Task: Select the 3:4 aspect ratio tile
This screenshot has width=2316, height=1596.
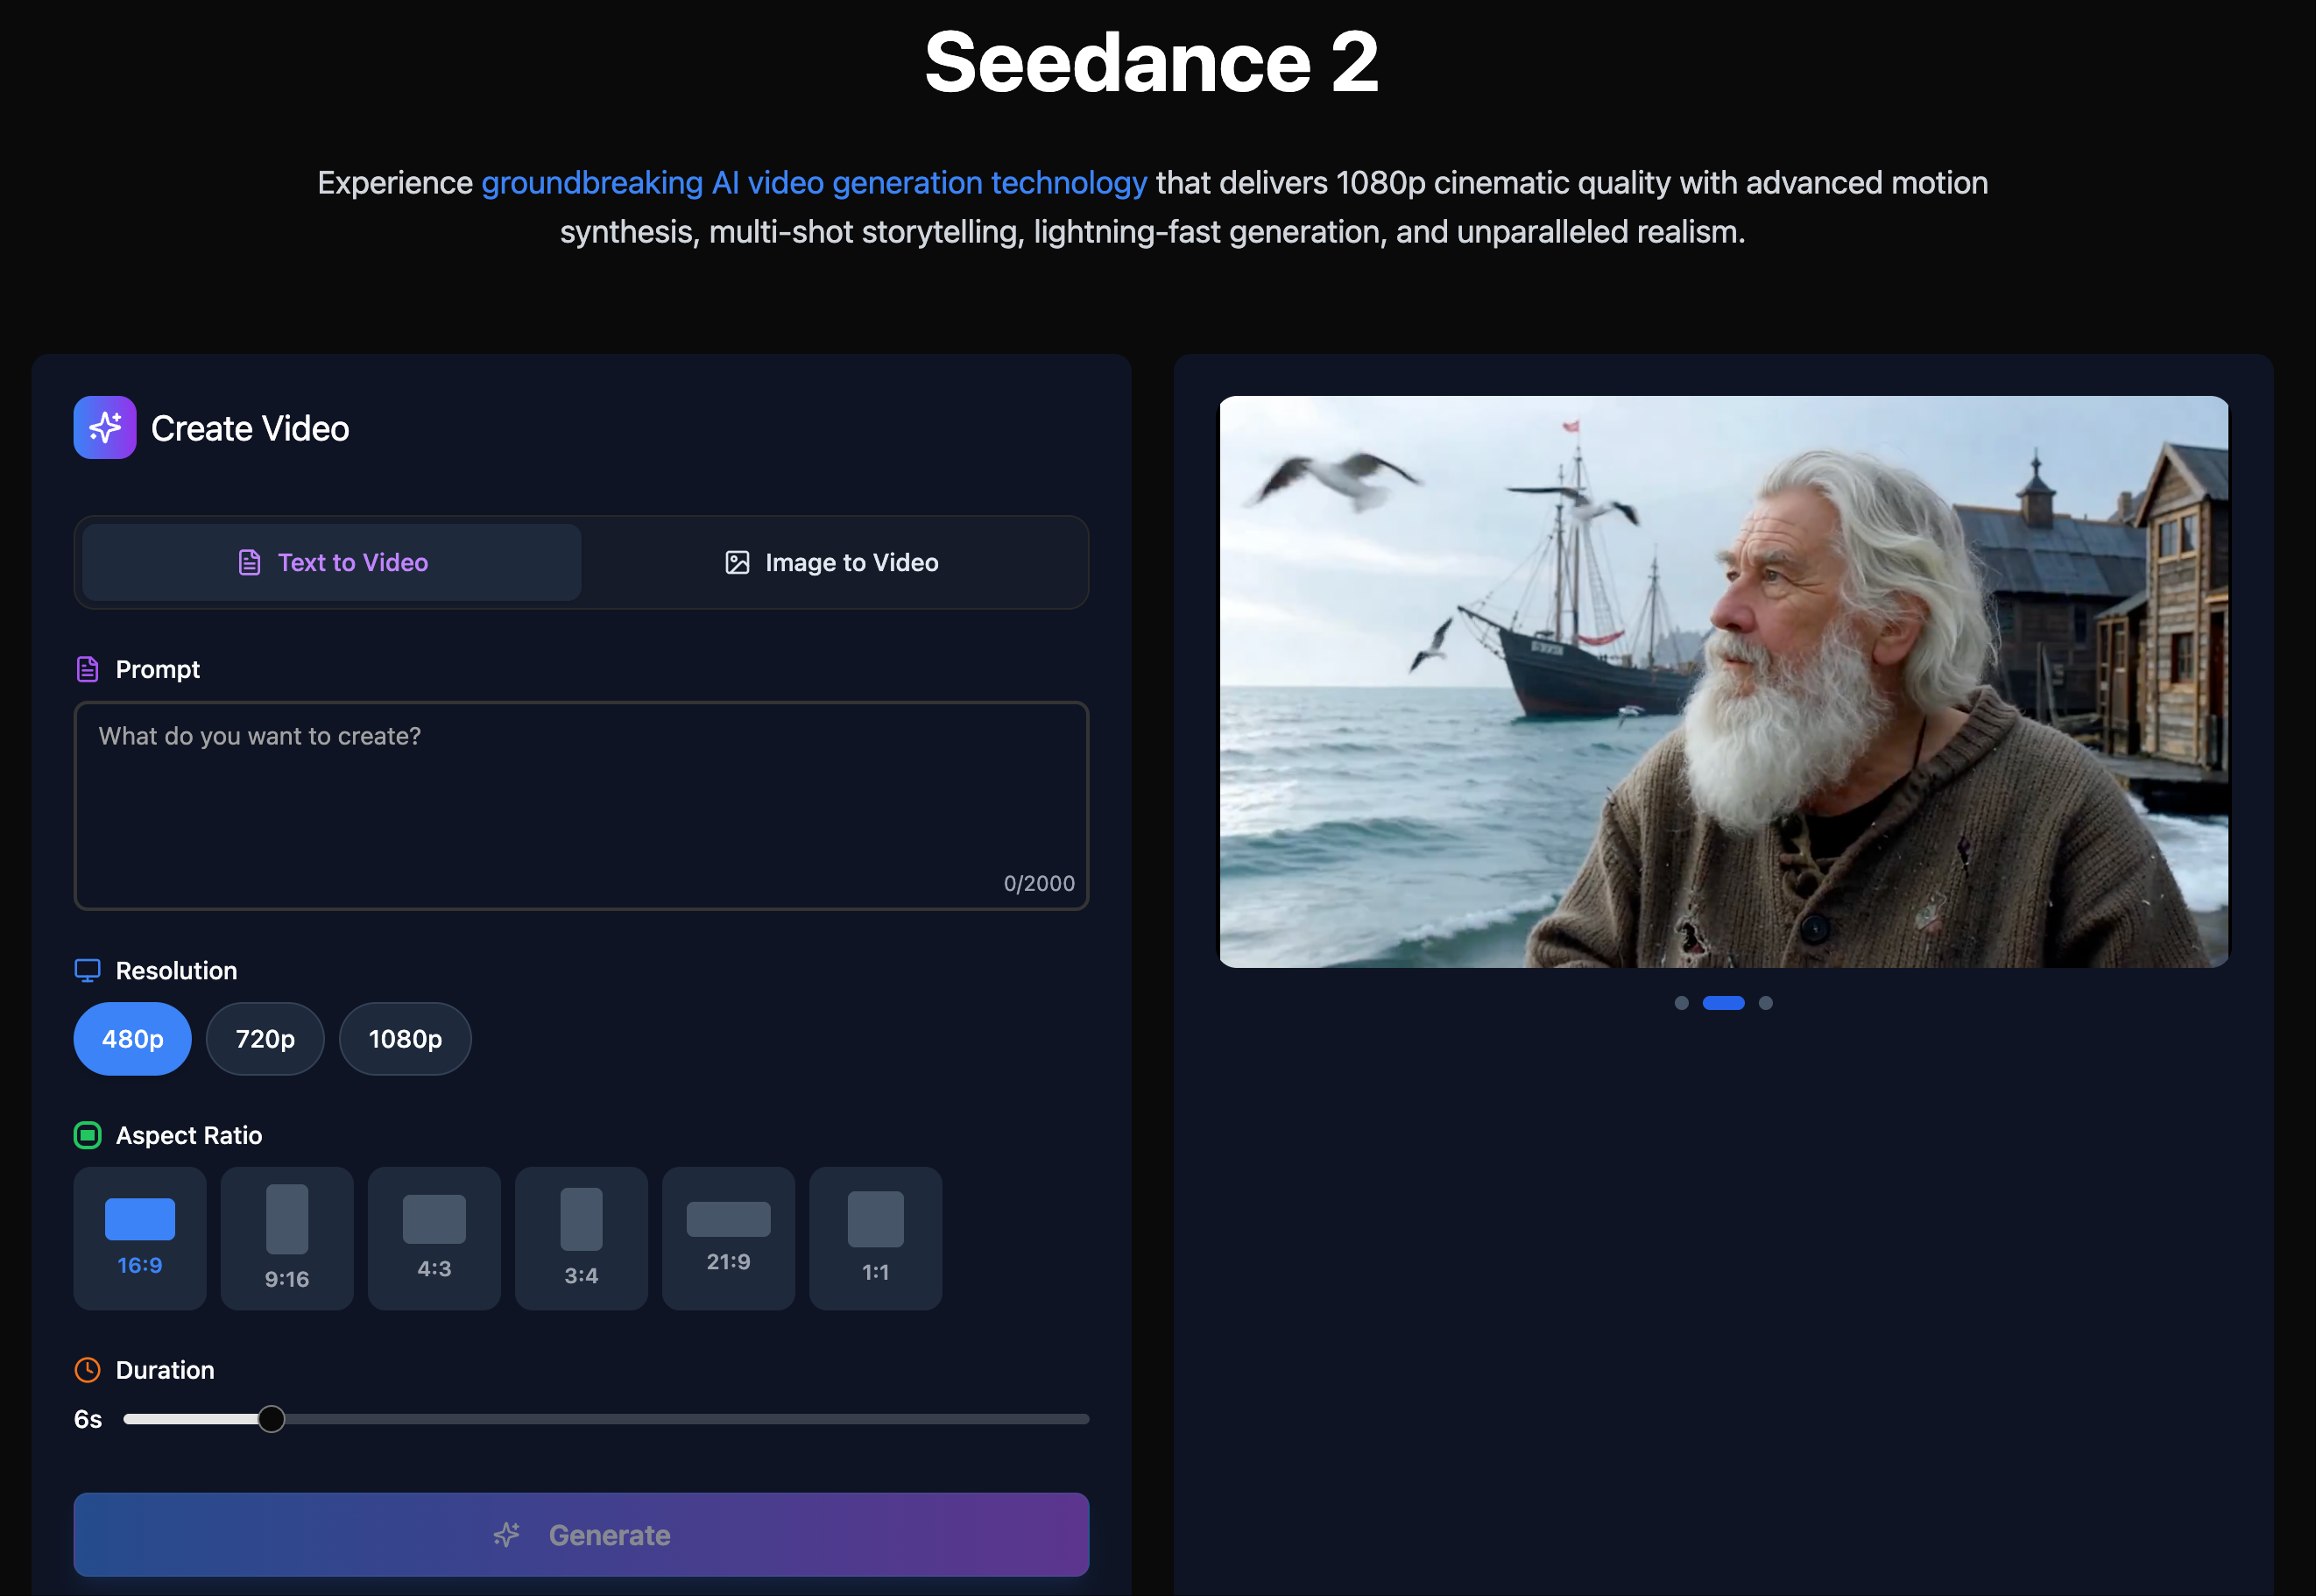Action: 581,1238
